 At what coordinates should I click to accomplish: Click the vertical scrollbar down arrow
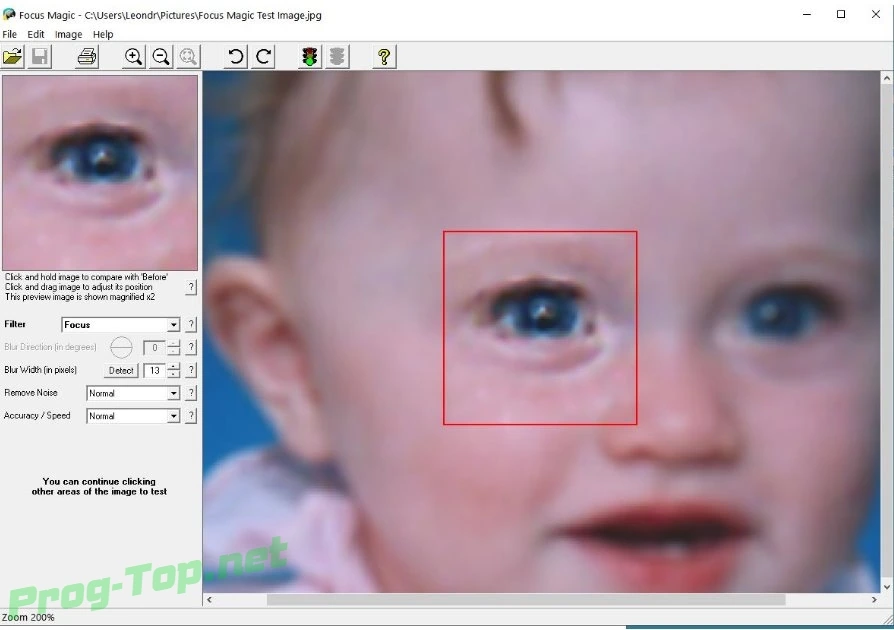pos(887,587)
